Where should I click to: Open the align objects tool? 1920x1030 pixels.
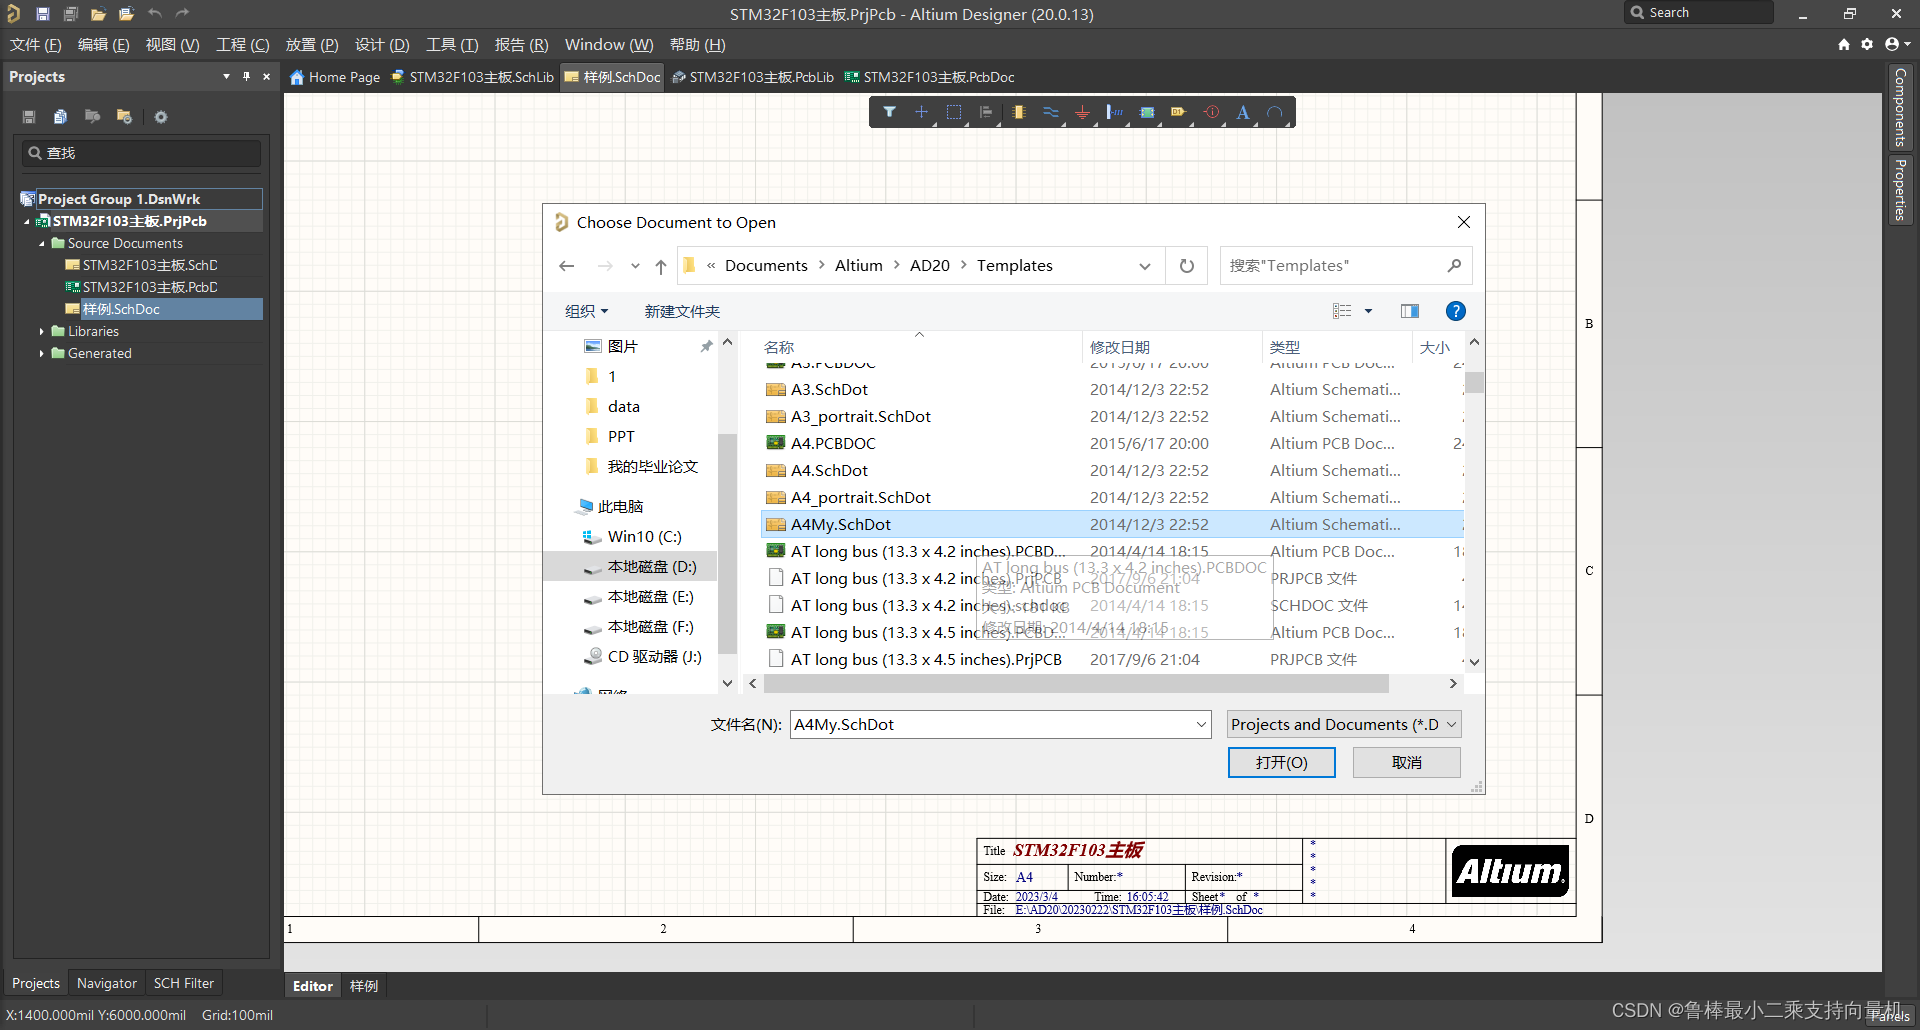[986, 112]
